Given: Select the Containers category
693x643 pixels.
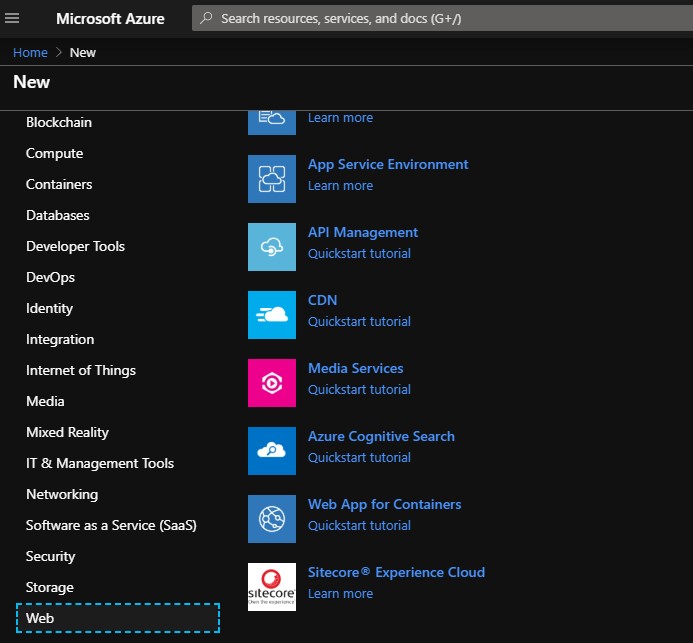Looking at the screenshot, I should (59, 184).
